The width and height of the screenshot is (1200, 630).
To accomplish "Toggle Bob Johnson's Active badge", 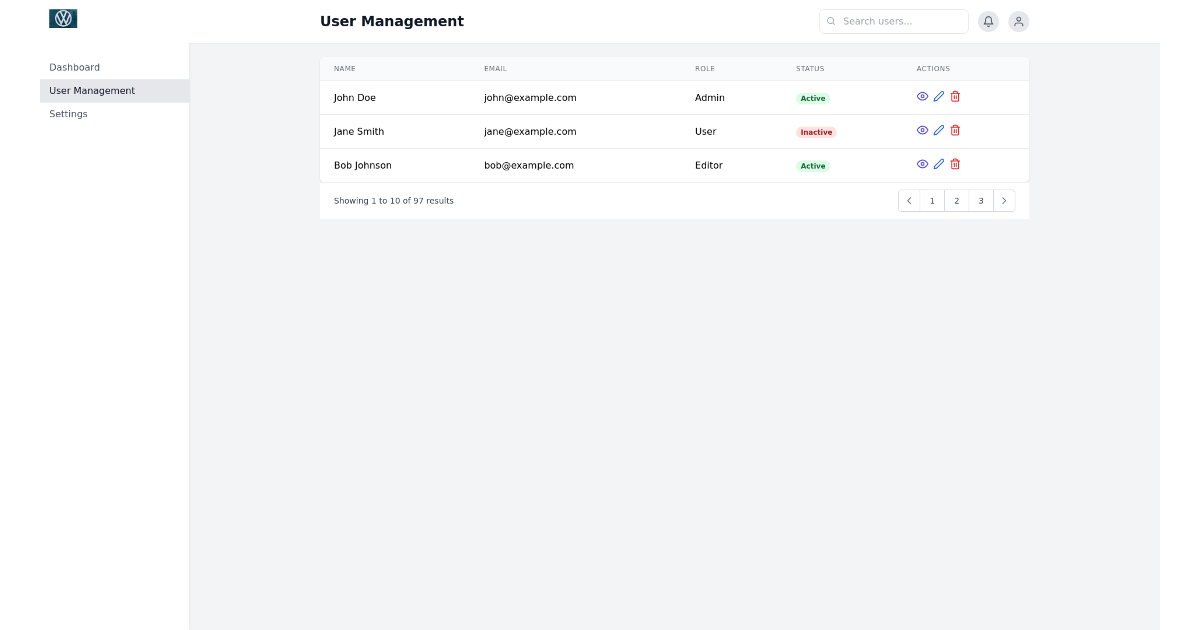I will (x=813, y=165).
